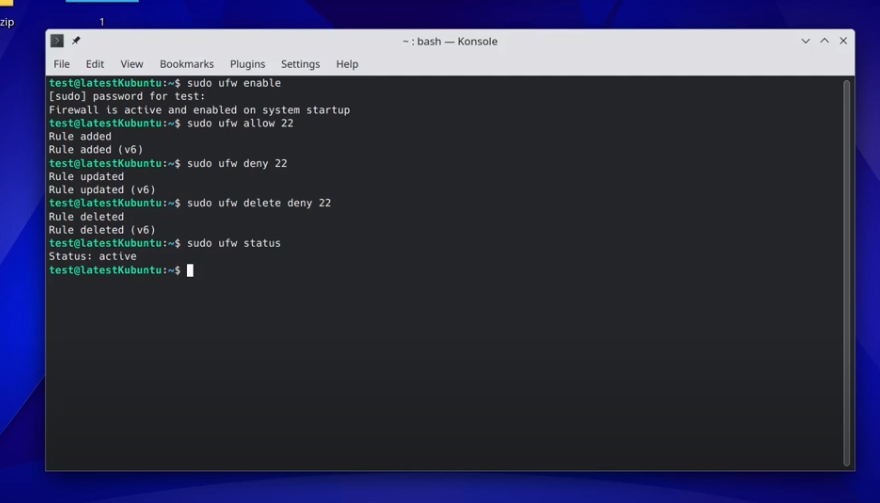
Task: Click the "Status: active" output line
Action: pos(92,257)
